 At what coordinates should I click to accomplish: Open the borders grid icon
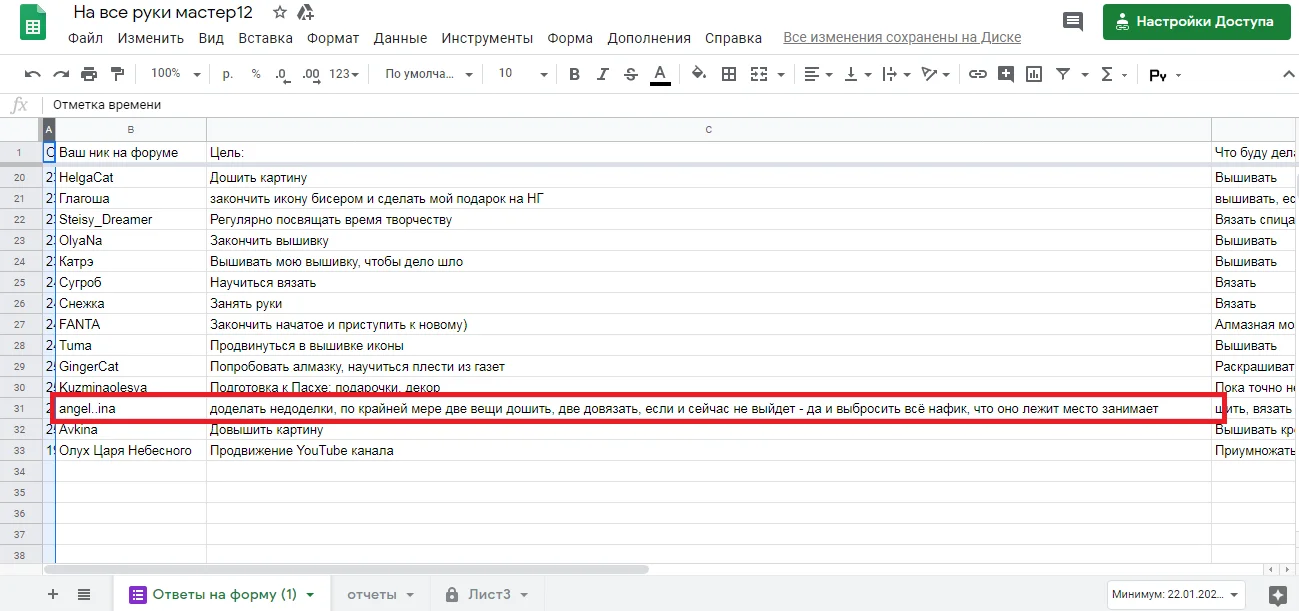pos(729,74)
